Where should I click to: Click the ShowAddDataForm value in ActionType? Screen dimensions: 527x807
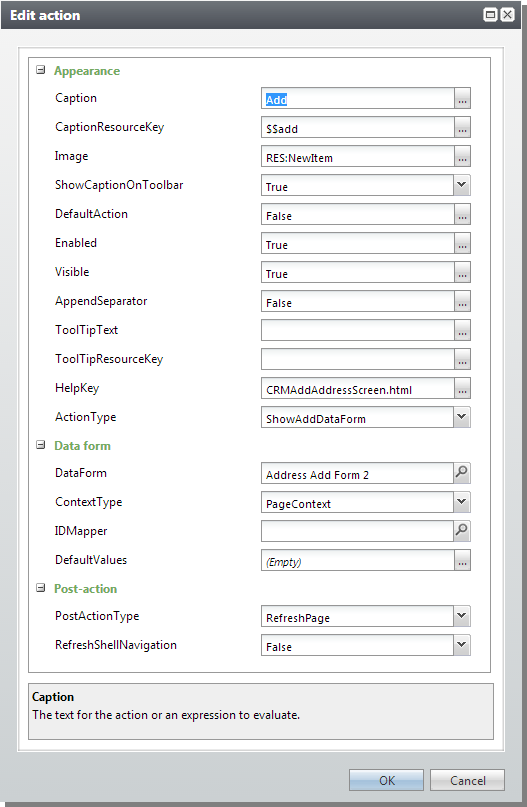coord(315,419)
